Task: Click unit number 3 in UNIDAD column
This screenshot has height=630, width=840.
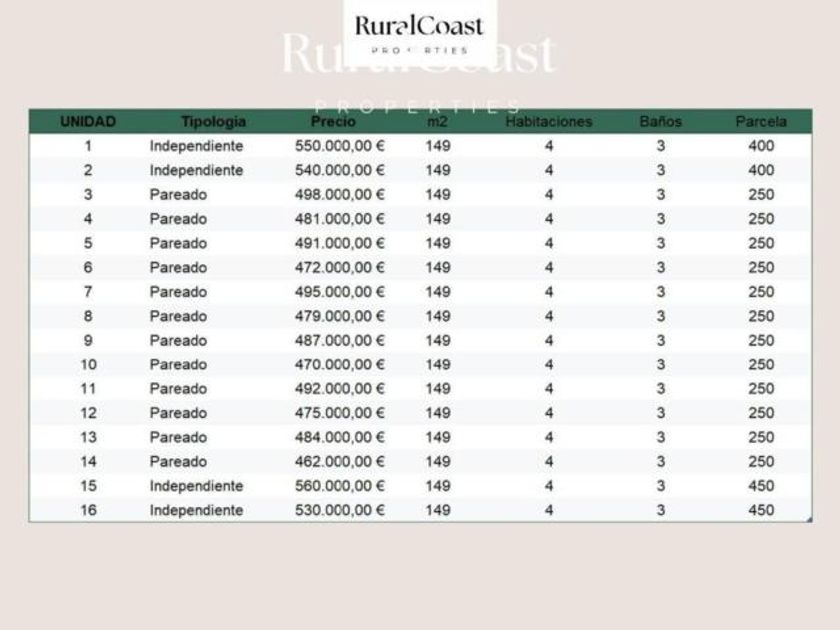Action: click(x=88, y=194)
